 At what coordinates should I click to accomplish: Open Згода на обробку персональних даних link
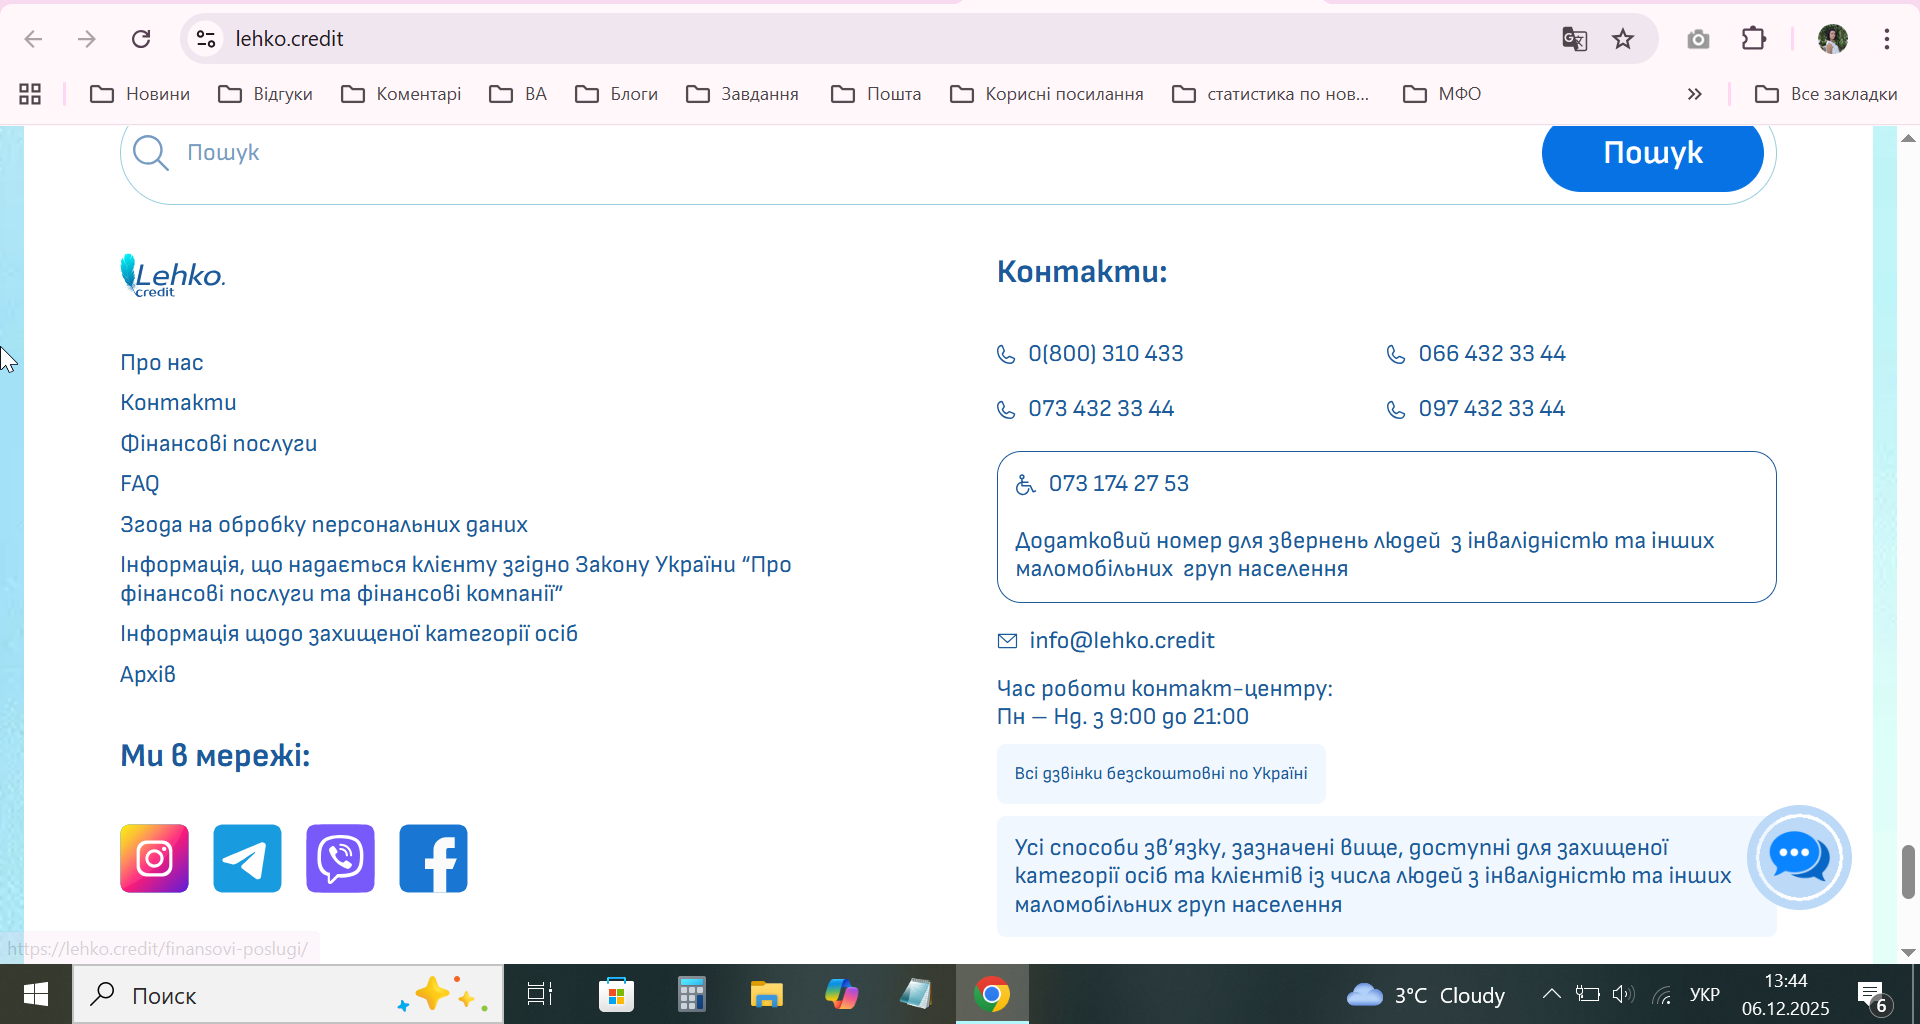pyautogui.click(x=324, y=525)
